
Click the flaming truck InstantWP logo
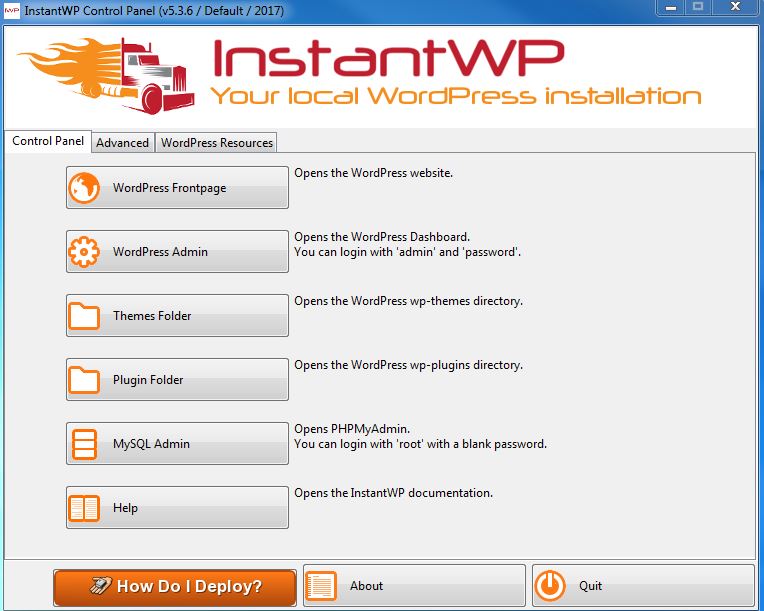point(107,76)
